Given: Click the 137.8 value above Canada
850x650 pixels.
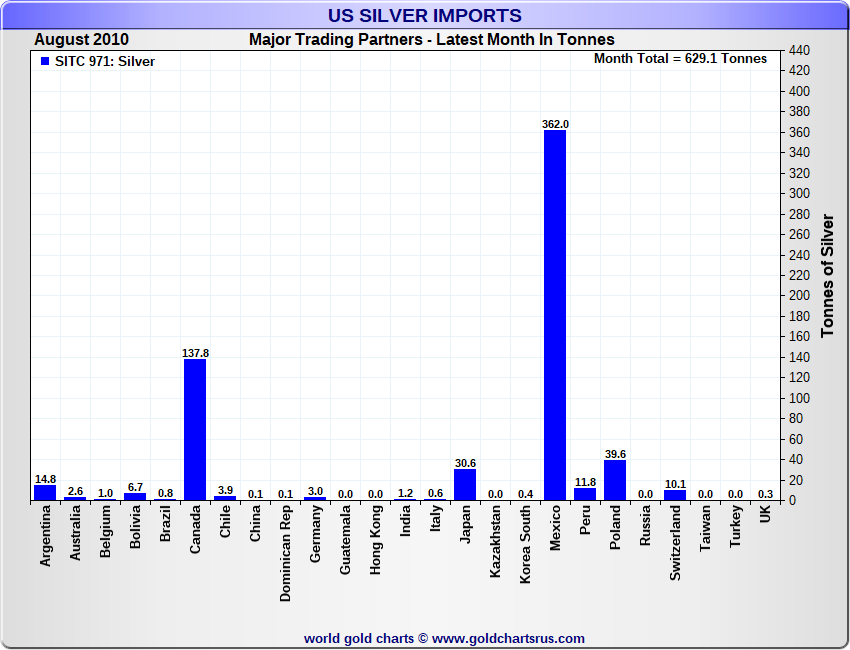Looking at the screenshot, I should [195, 353].
